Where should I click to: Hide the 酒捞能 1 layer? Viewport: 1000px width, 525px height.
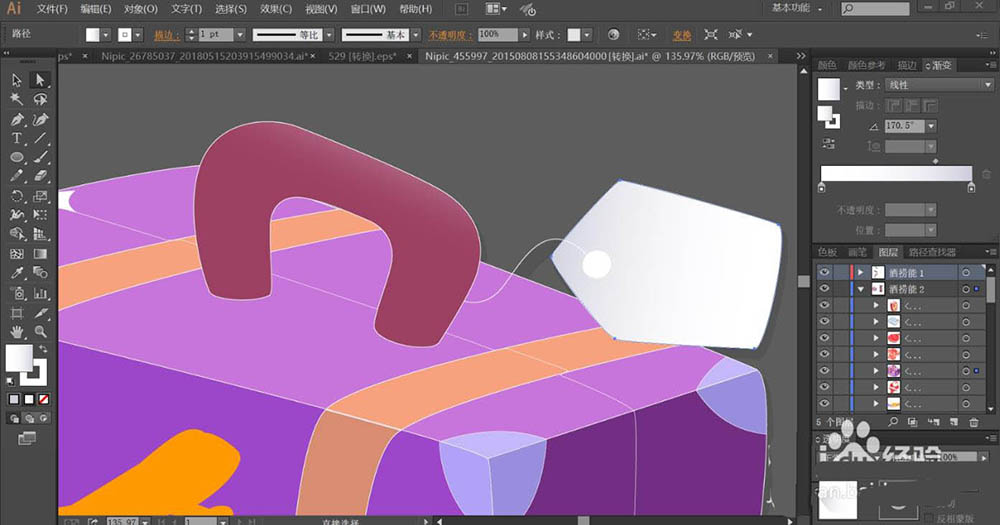tap(825, 272)
